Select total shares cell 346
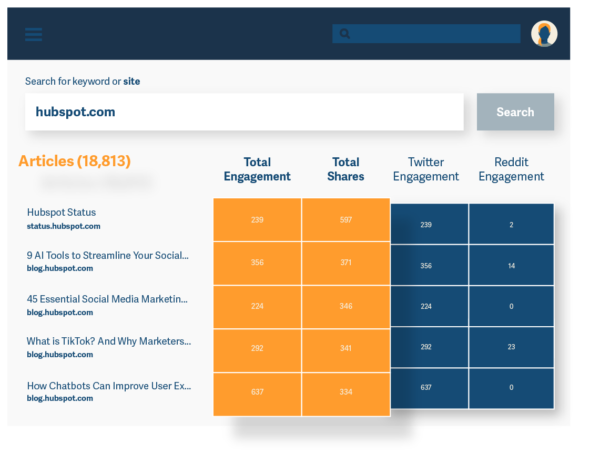 [x=346, y=306]
